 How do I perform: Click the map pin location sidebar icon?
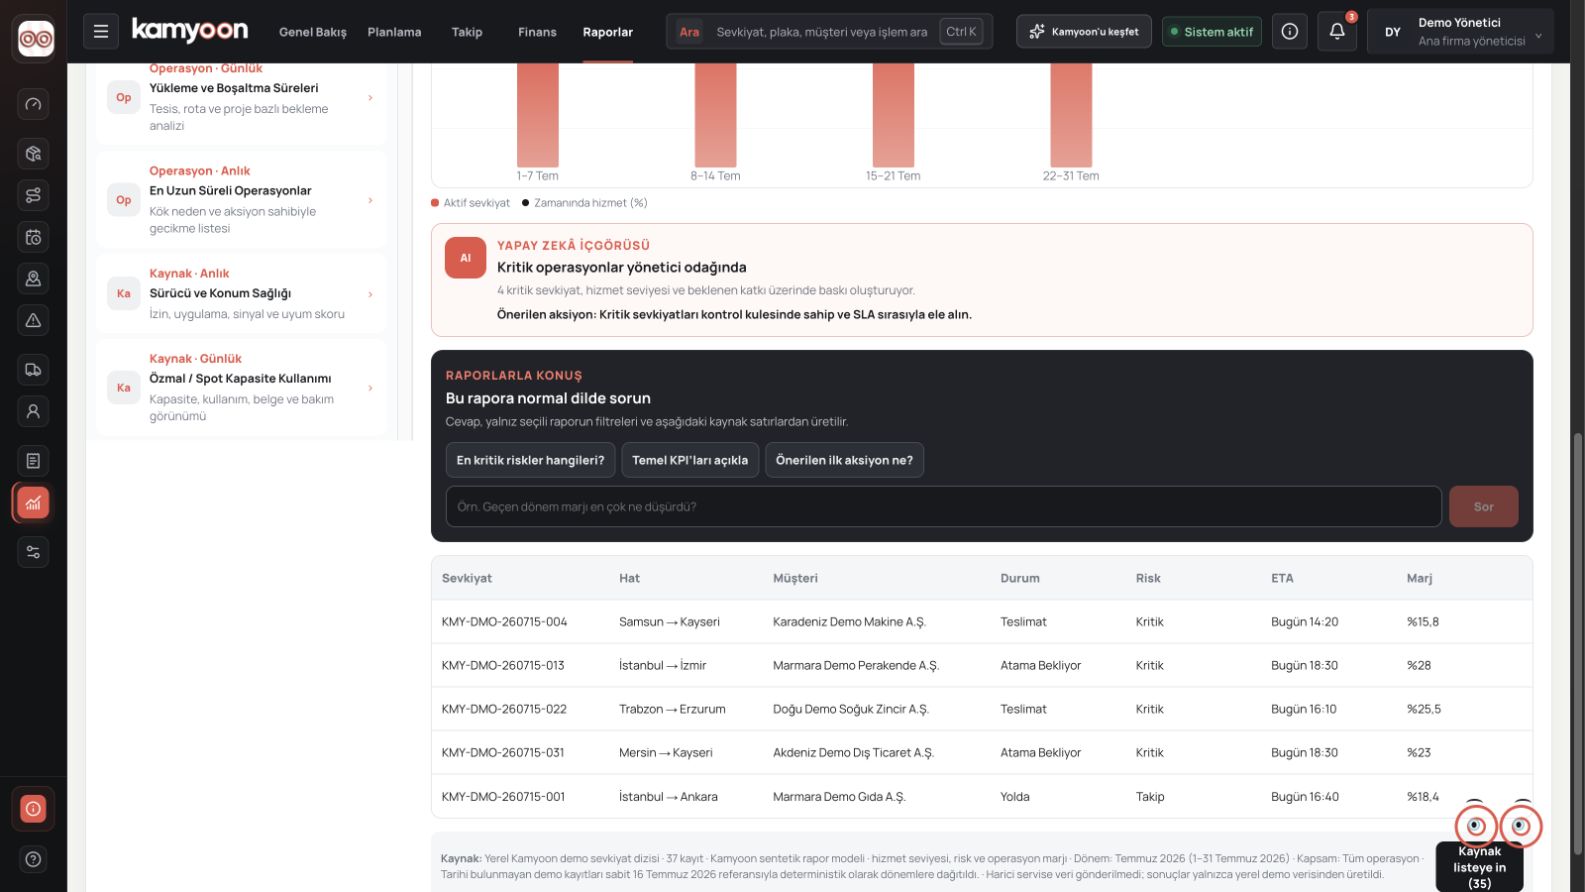point(33,279)
